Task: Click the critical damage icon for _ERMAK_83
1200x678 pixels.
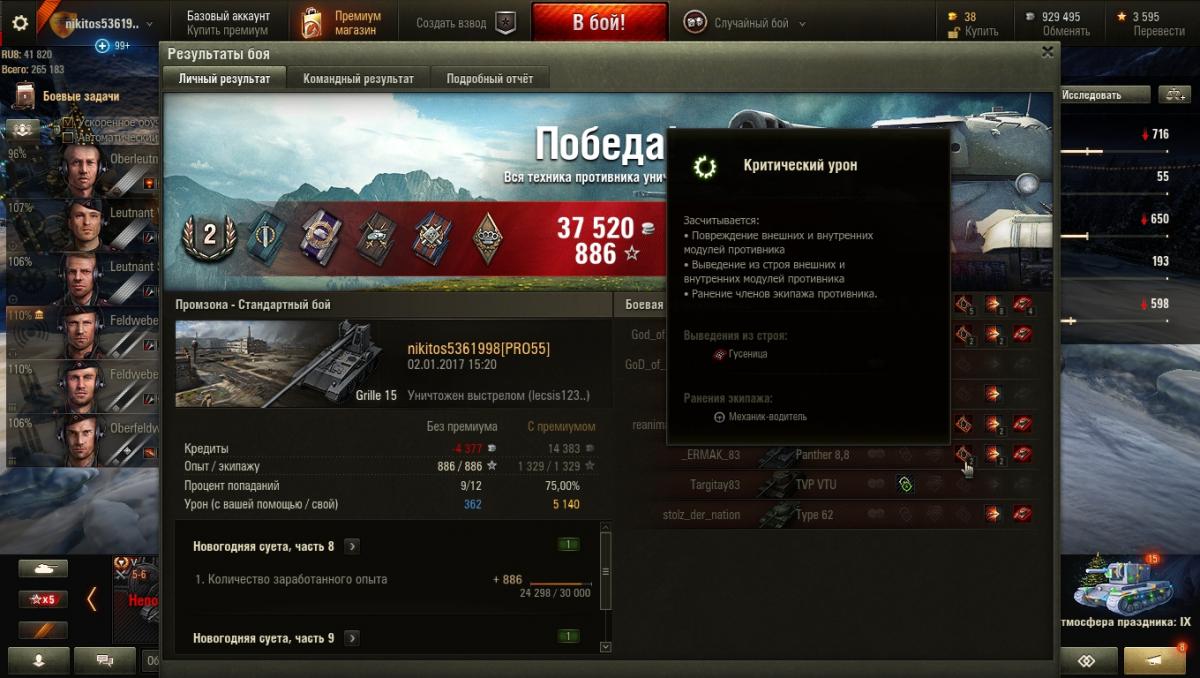Action: click(963, 454)
